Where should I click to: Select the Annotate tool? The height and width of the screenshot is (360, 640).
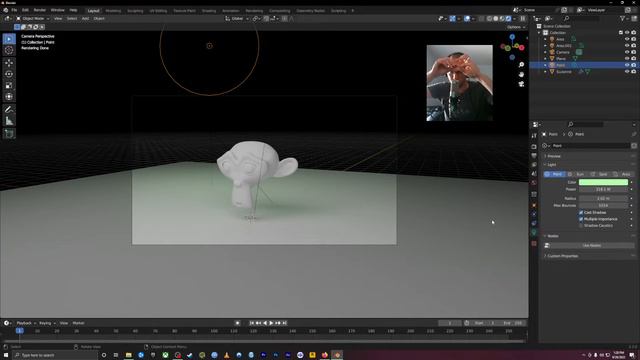tap(9, 109)
